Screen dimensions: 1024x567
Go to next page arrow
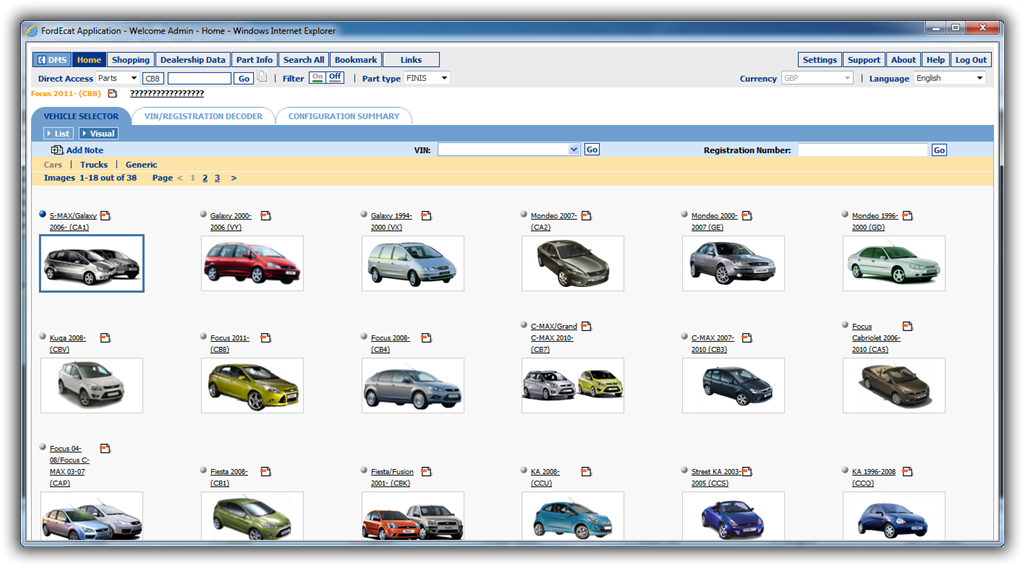(234, 178)
